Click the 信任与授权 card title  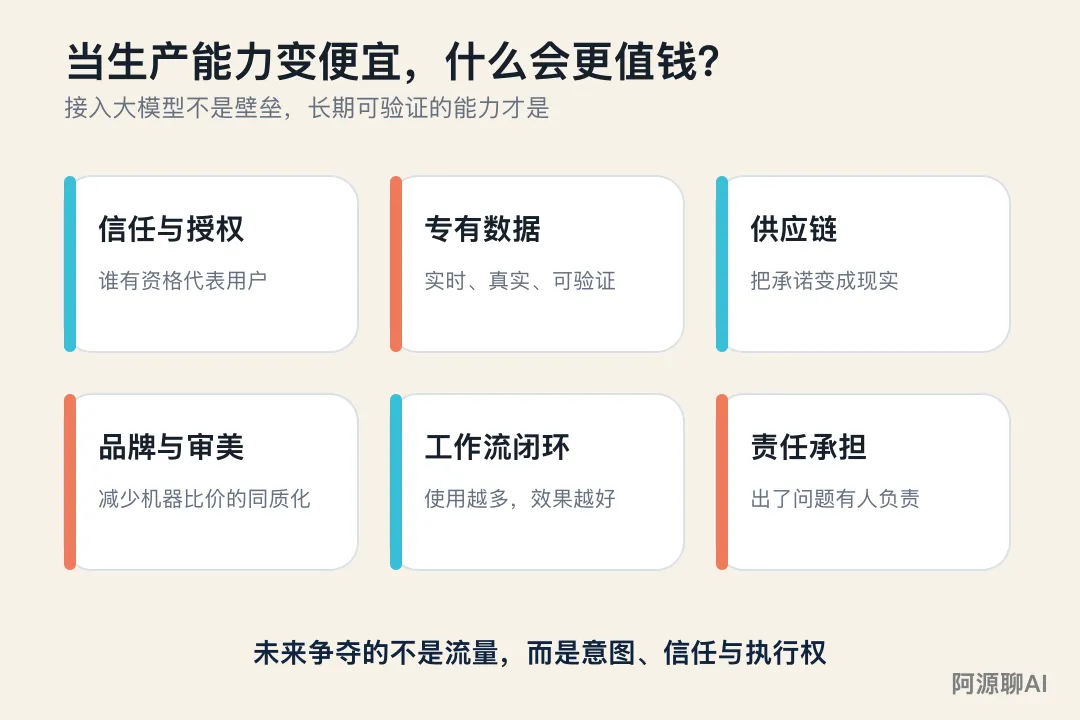pos(171,229)
